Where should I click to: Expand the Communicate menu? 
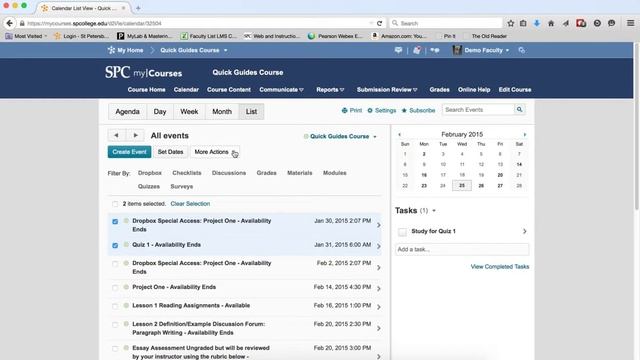[x=281, y=90]
